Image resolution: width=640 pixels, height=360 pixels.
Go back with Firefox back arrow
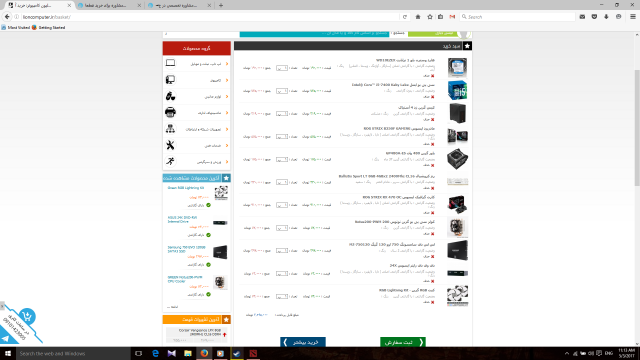pos(7,17)
